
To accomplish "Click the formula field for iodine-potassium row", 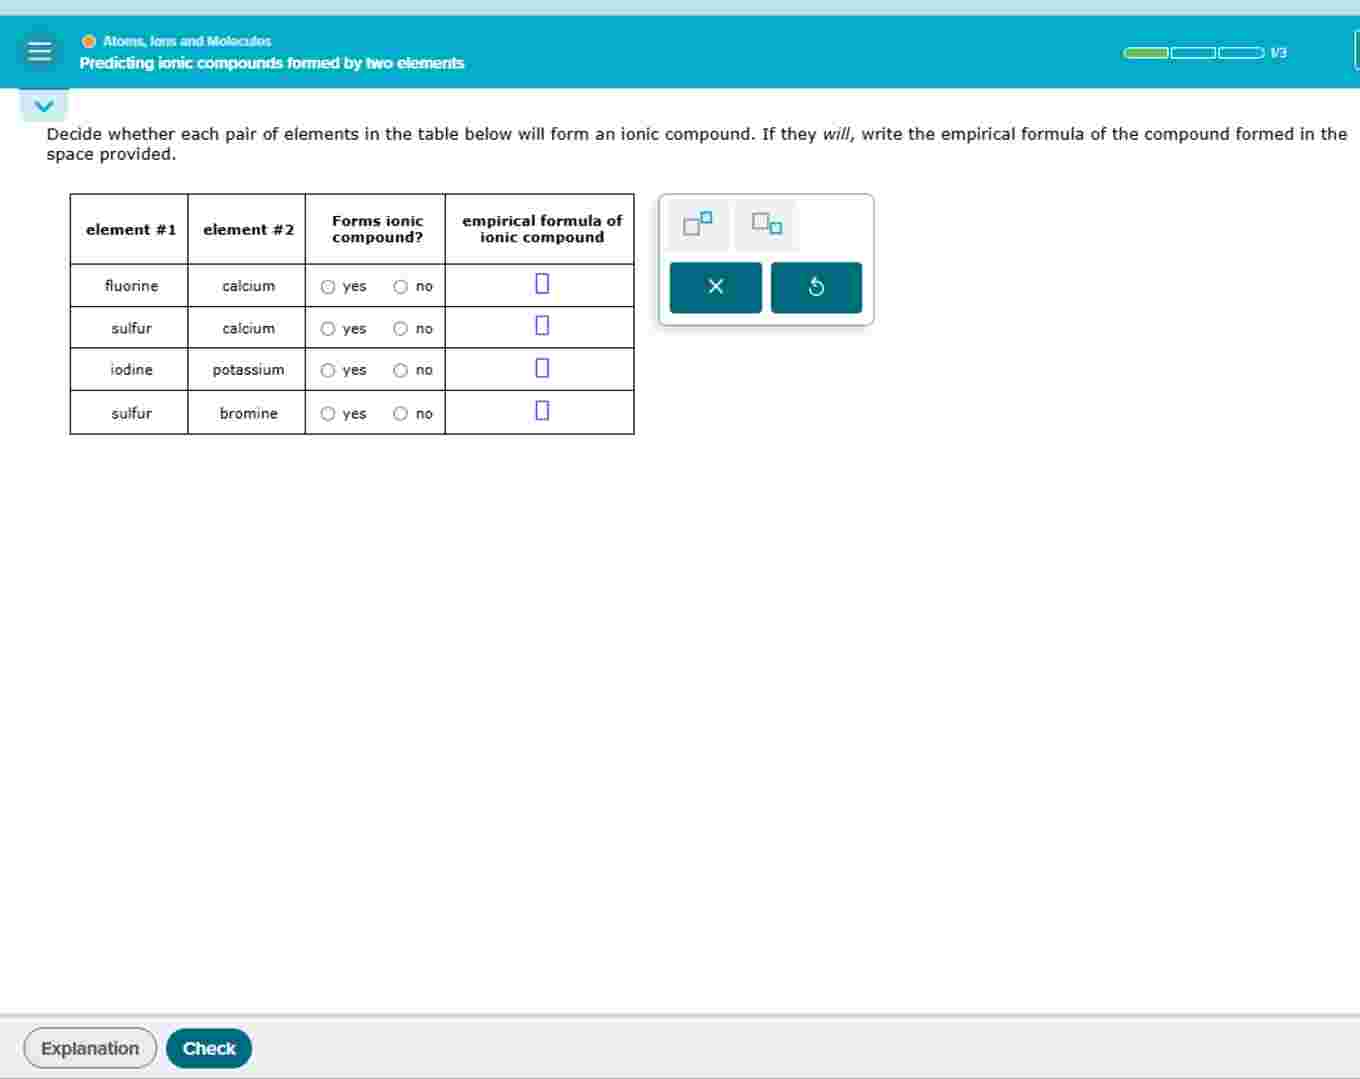I will point(540,367).
